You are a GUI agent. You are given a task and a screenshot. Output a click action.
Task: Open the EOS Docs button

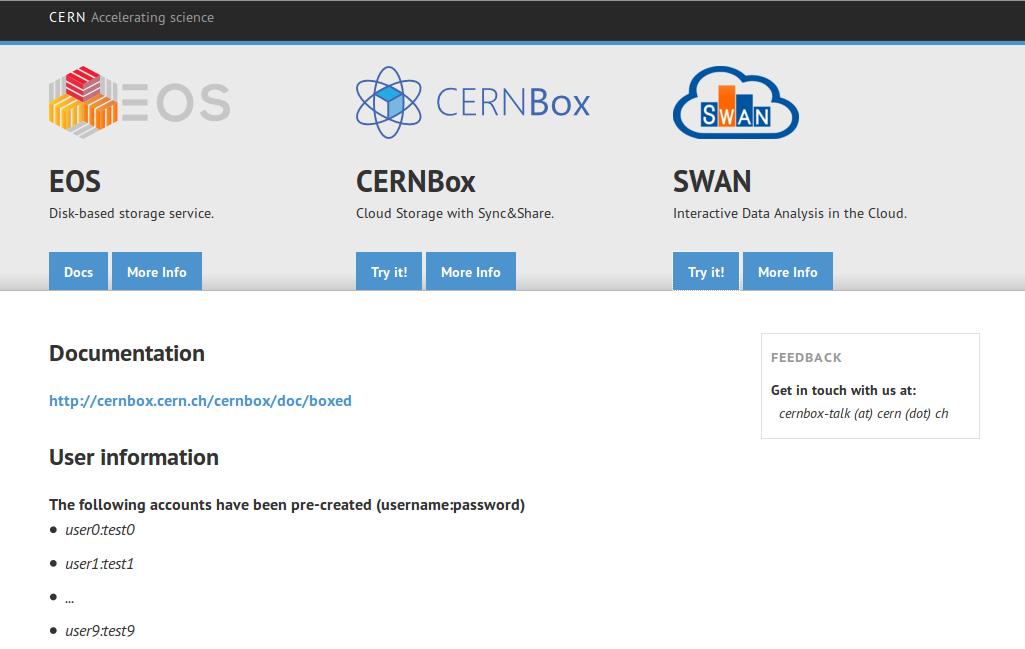click(79, 272)
